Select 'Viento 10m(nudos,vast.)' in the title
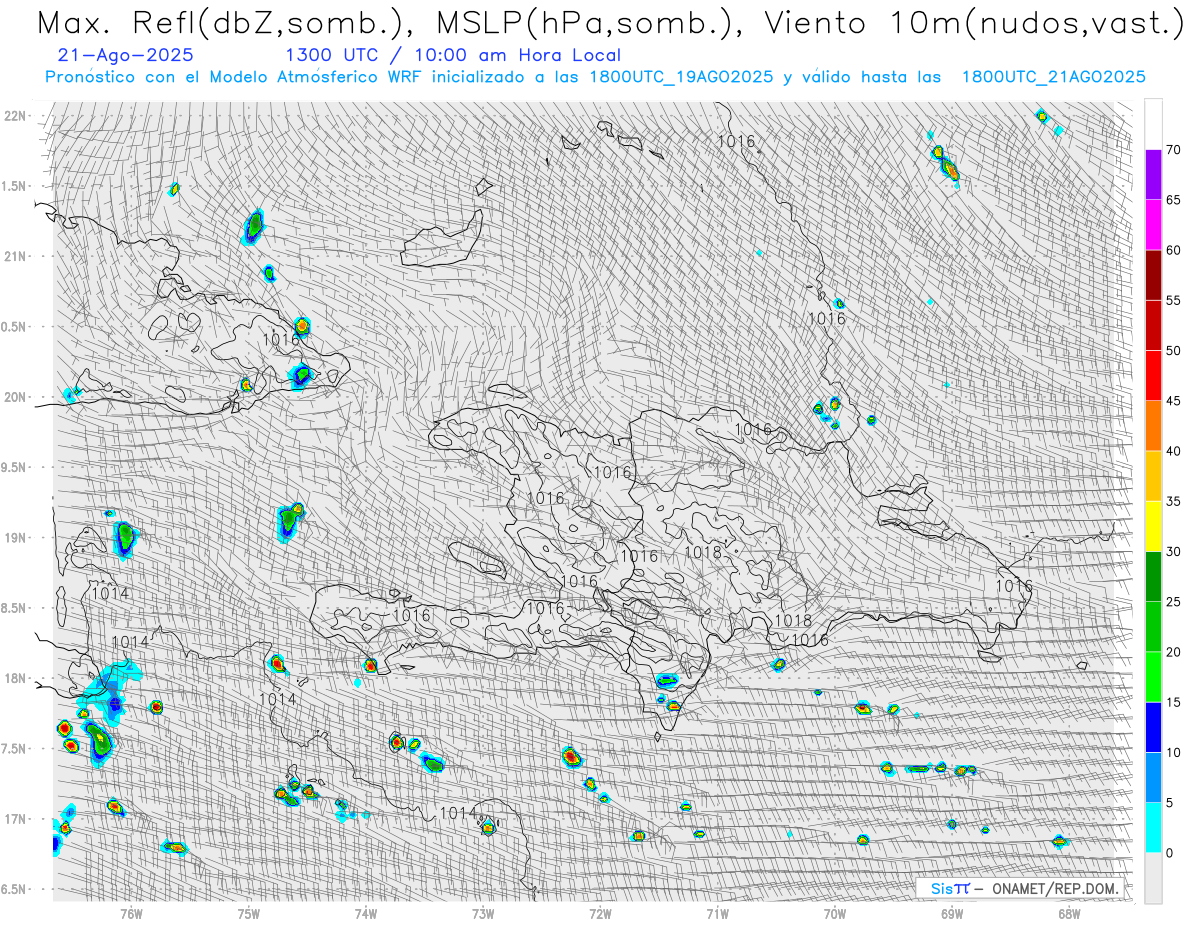Image resolution: width=1200 pixels, height=927 pixels. click(x=975, y=24)
